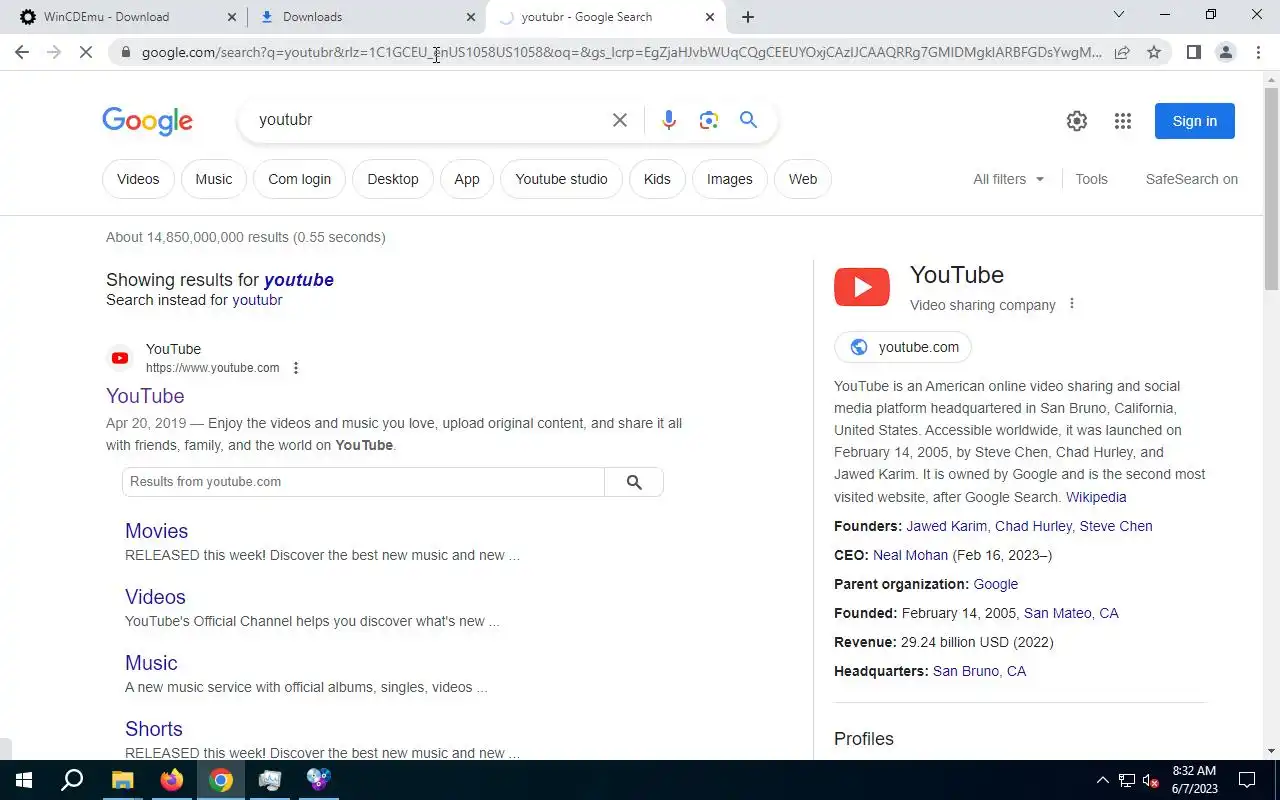
Task: Show hidden system tray icons
Action: (1103, 780)
